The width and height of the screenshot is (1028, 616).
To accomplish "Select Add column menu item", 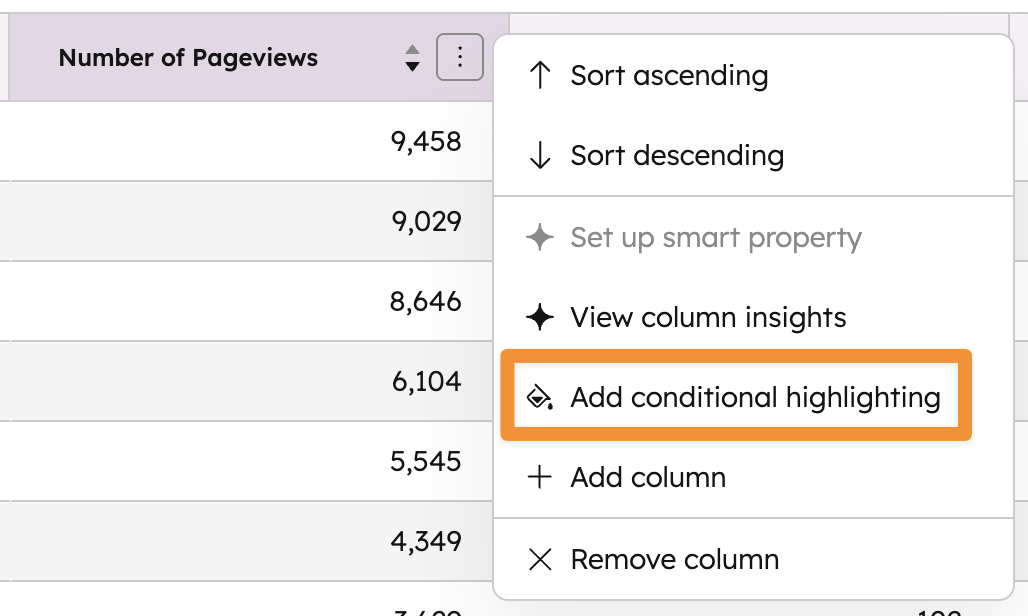I will click(648, 478).
